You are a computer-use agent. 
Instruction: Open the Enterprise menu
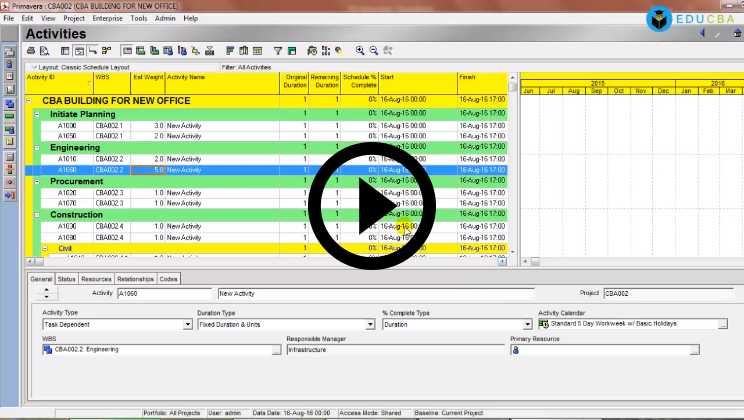point(108,18)
